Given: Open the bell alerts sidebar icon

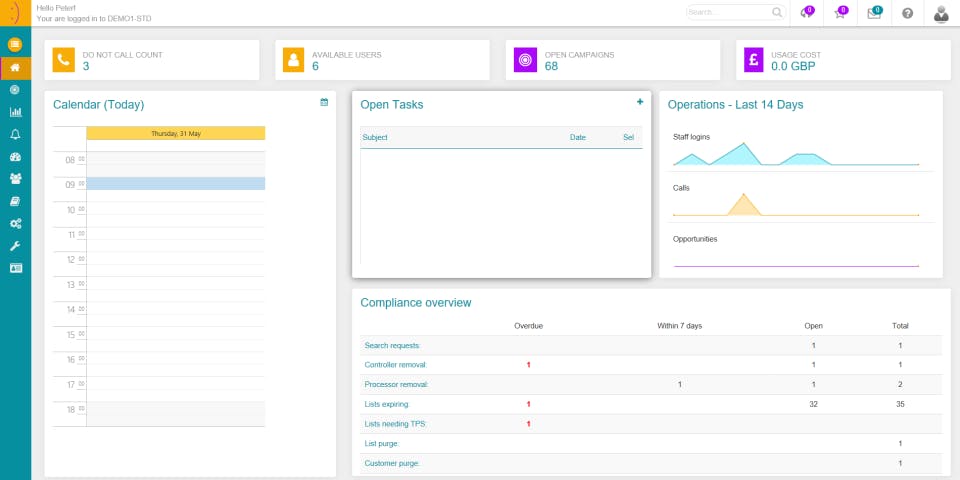Looking at the screenshot, I should [x=15, y=135].
